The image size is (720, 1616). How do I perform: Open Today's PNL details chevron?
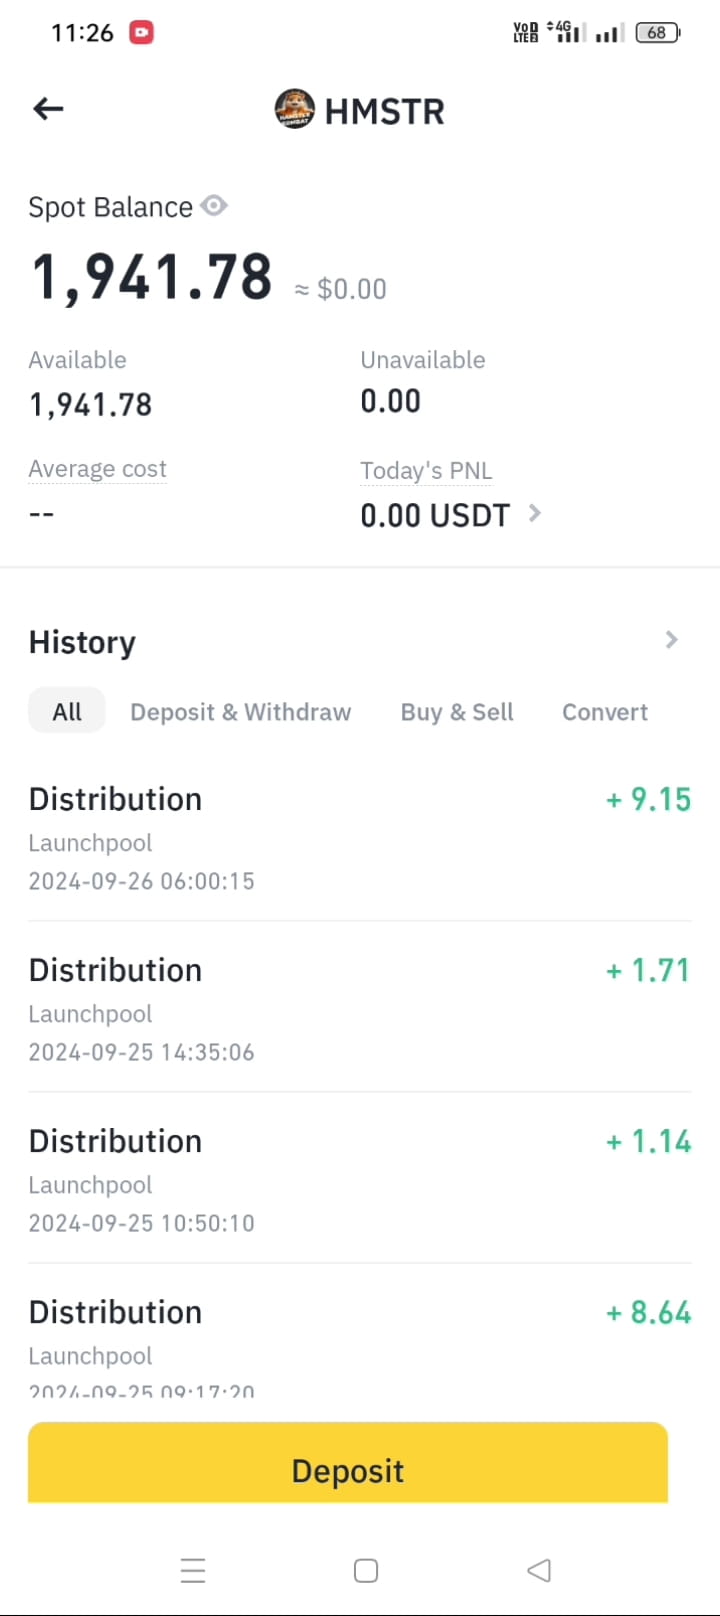535,513
